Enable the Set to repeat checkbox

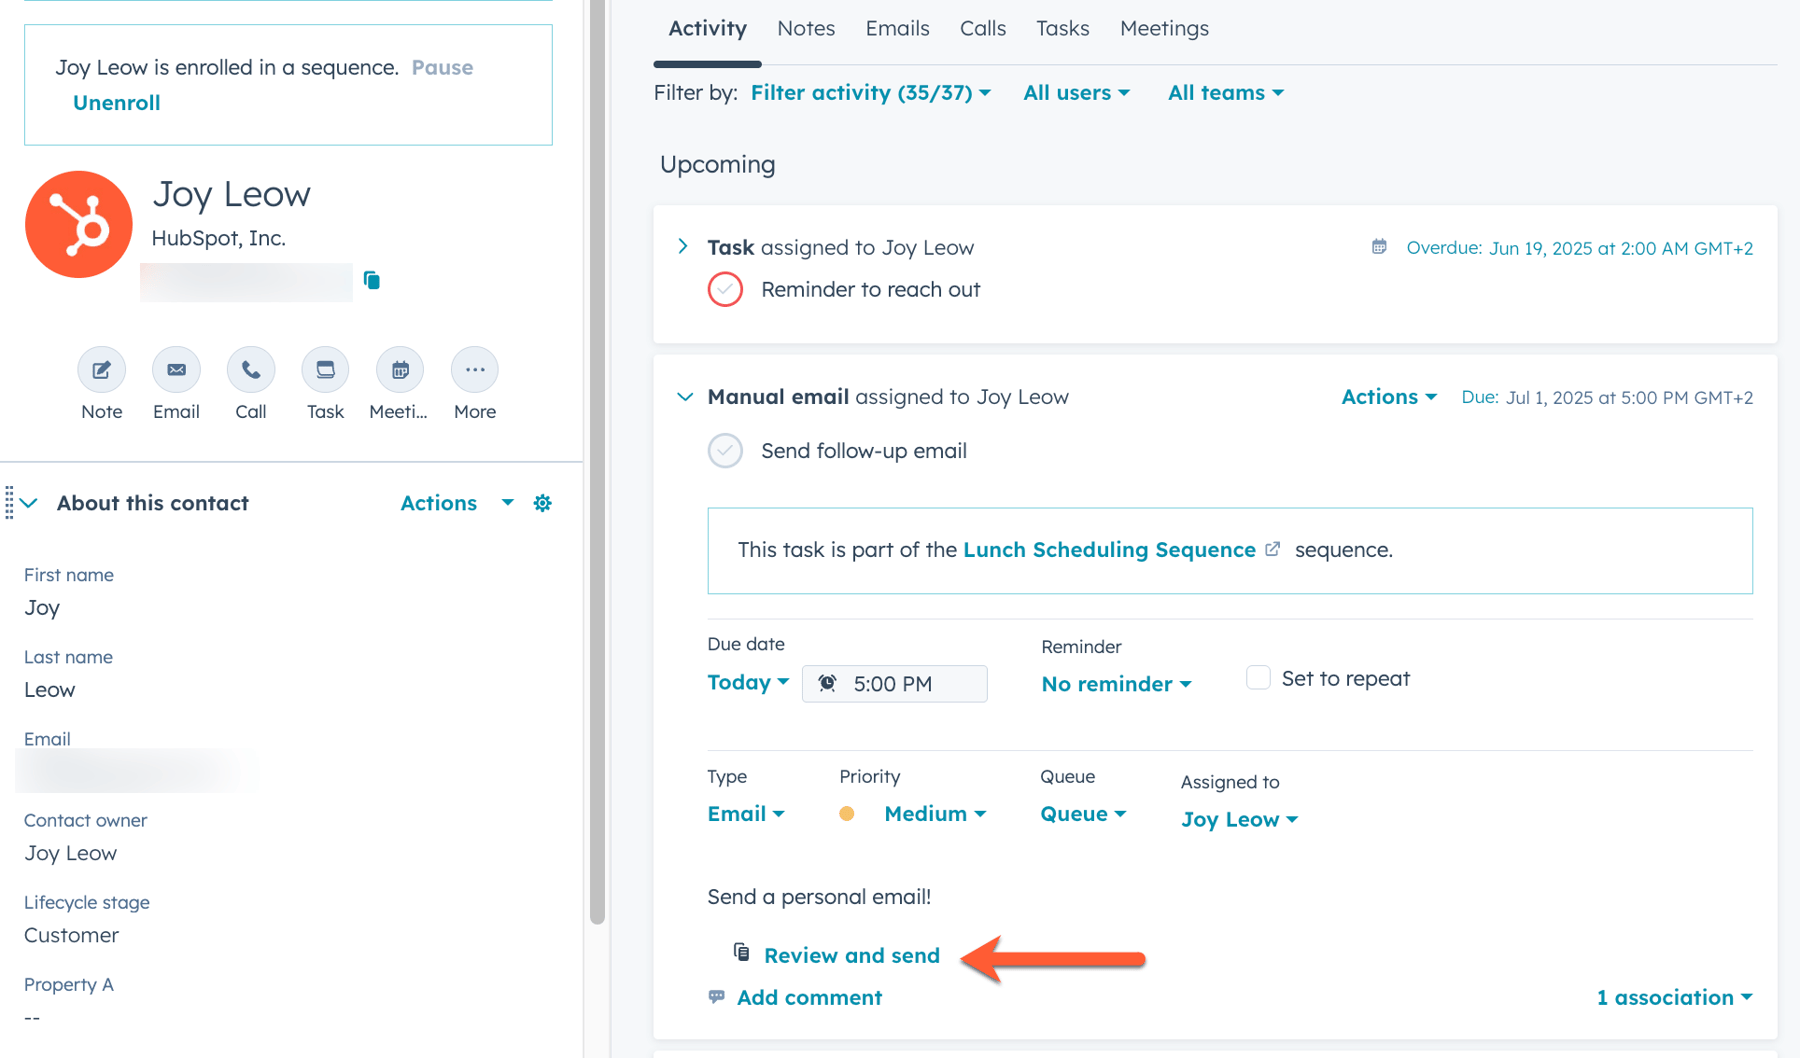click(1257, 677)
